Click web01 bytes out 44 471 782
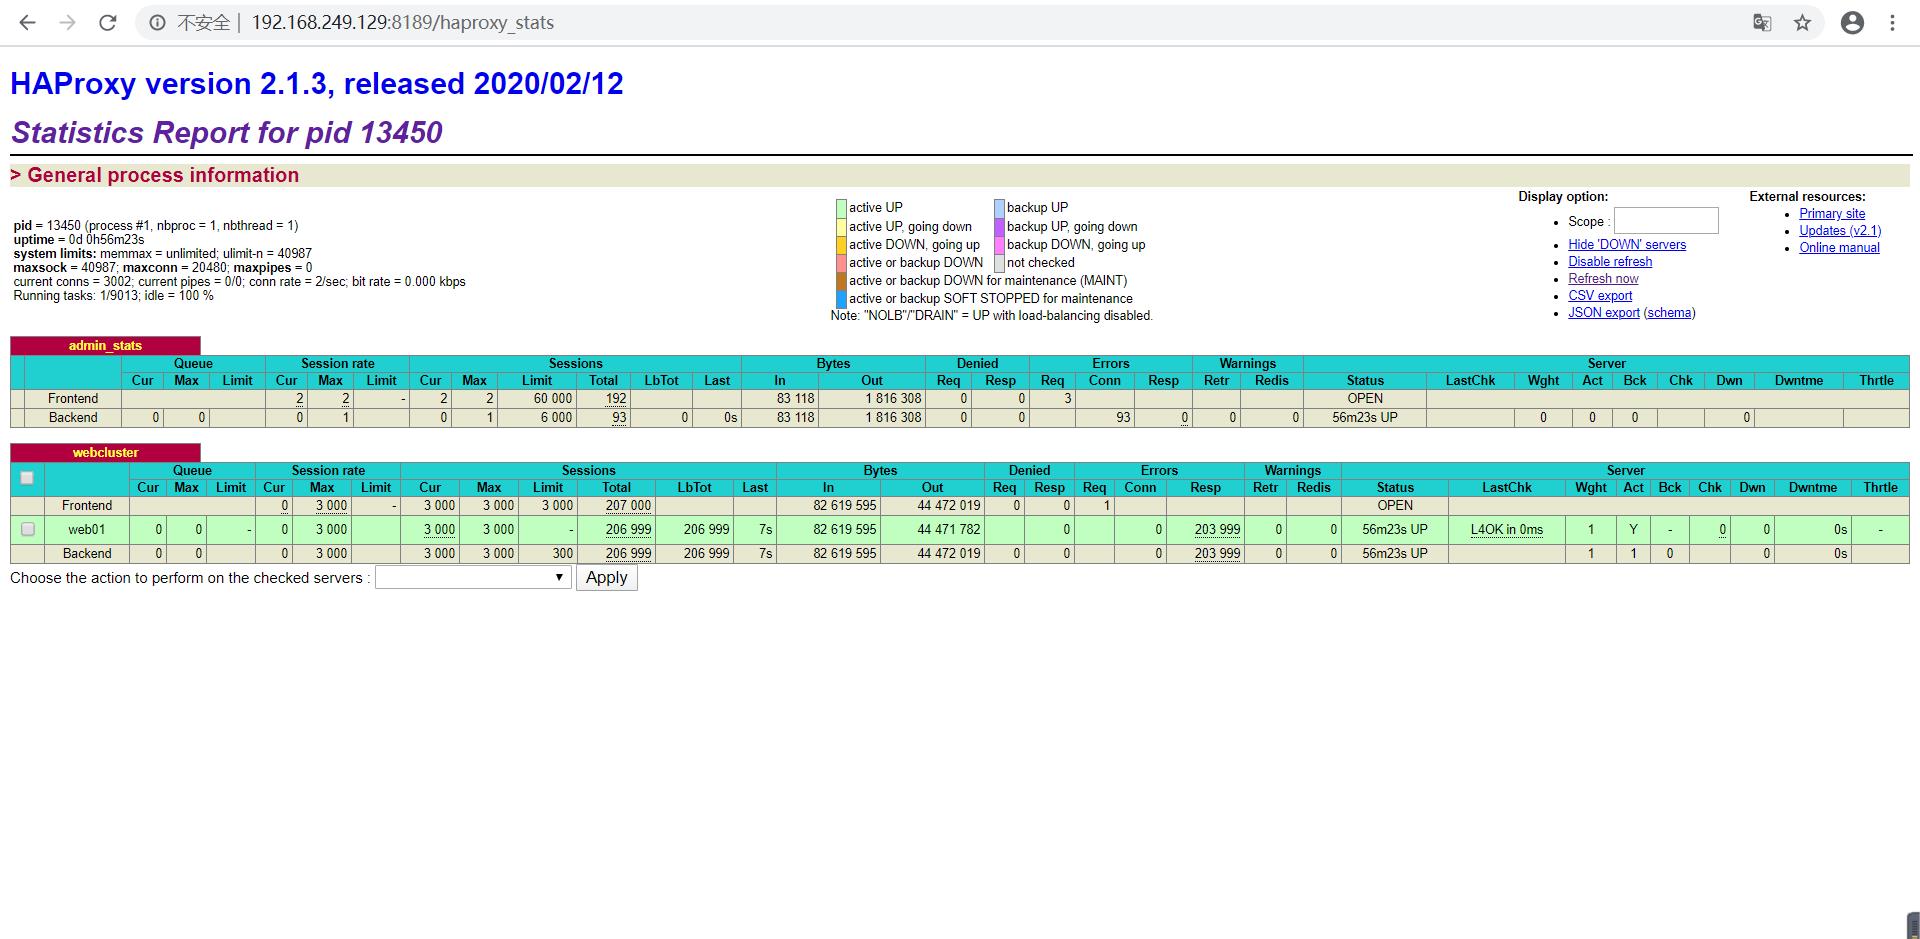1920x939 pixels. [x=949, y=530]
